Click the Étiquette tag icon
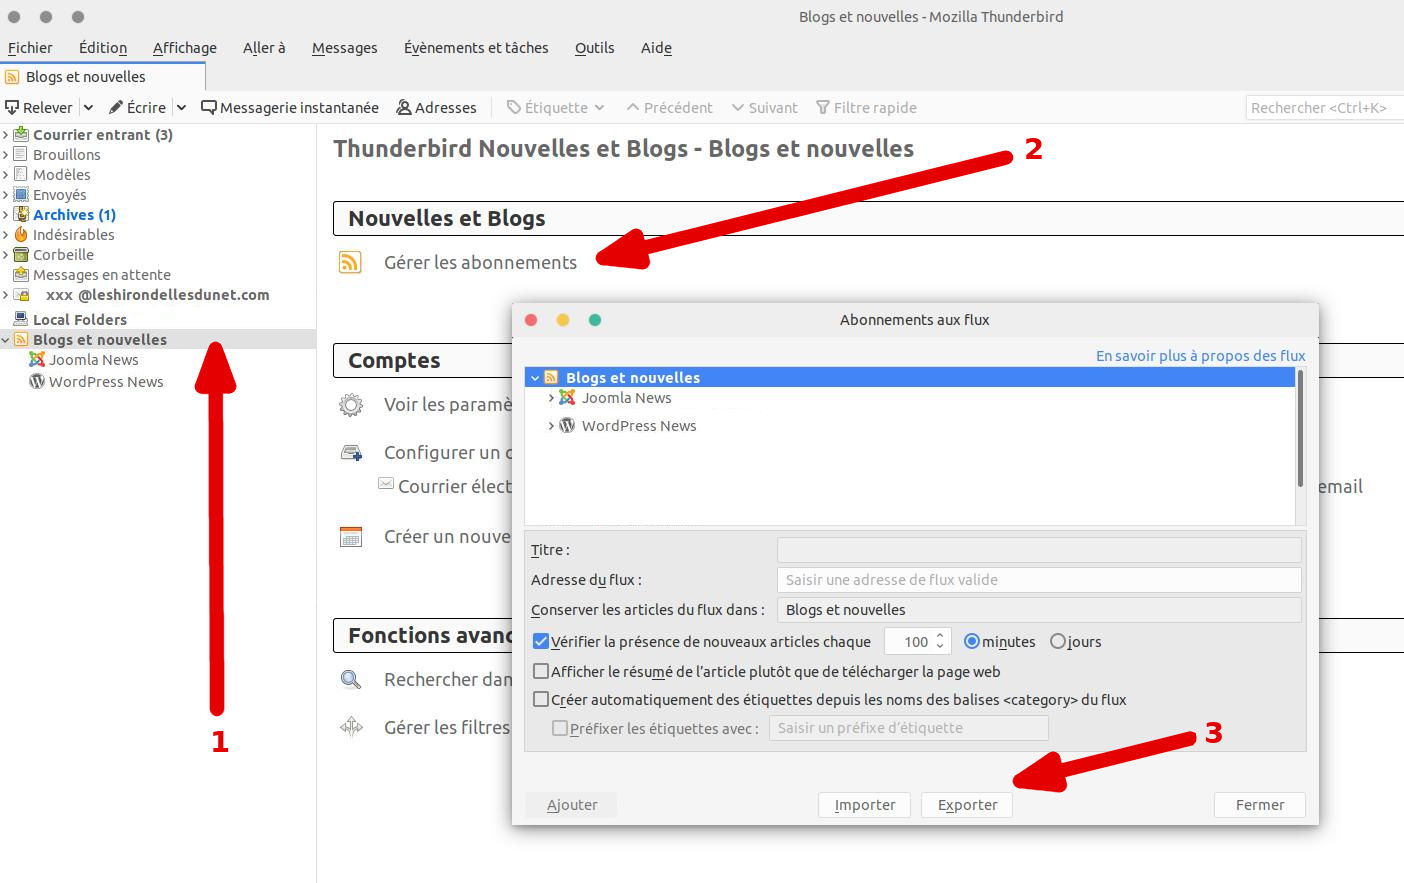 514,107
